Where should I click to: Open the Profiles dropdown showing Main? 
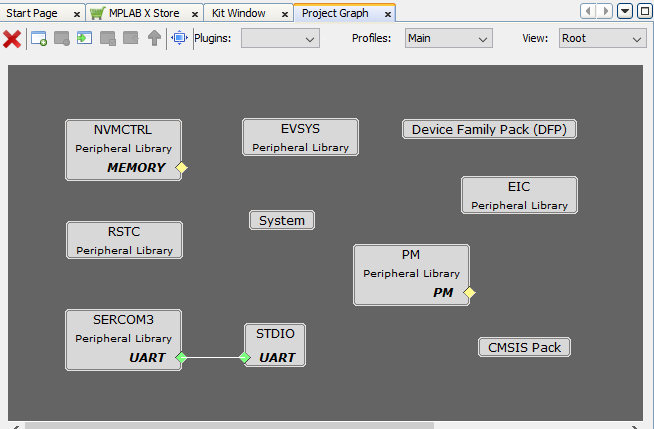tap(448, 38)
